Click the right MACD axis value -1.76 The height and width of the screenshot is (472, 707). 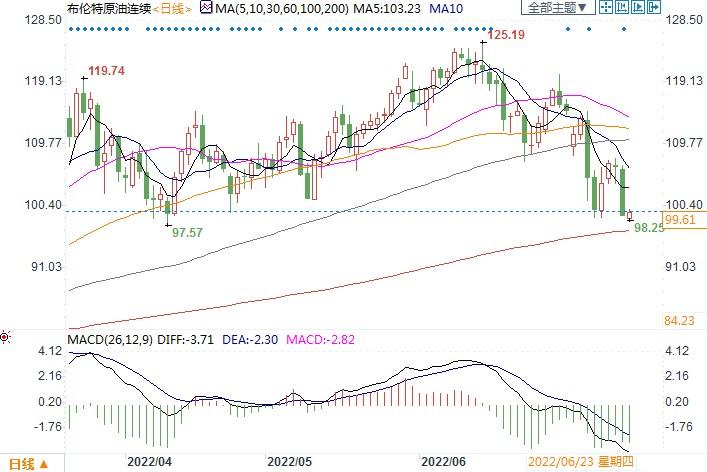[679, 426]
